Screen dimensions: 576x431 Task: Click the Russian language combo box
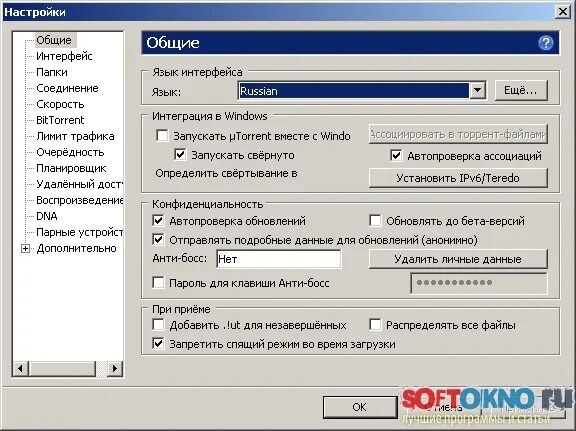click(x=362, y=90)
